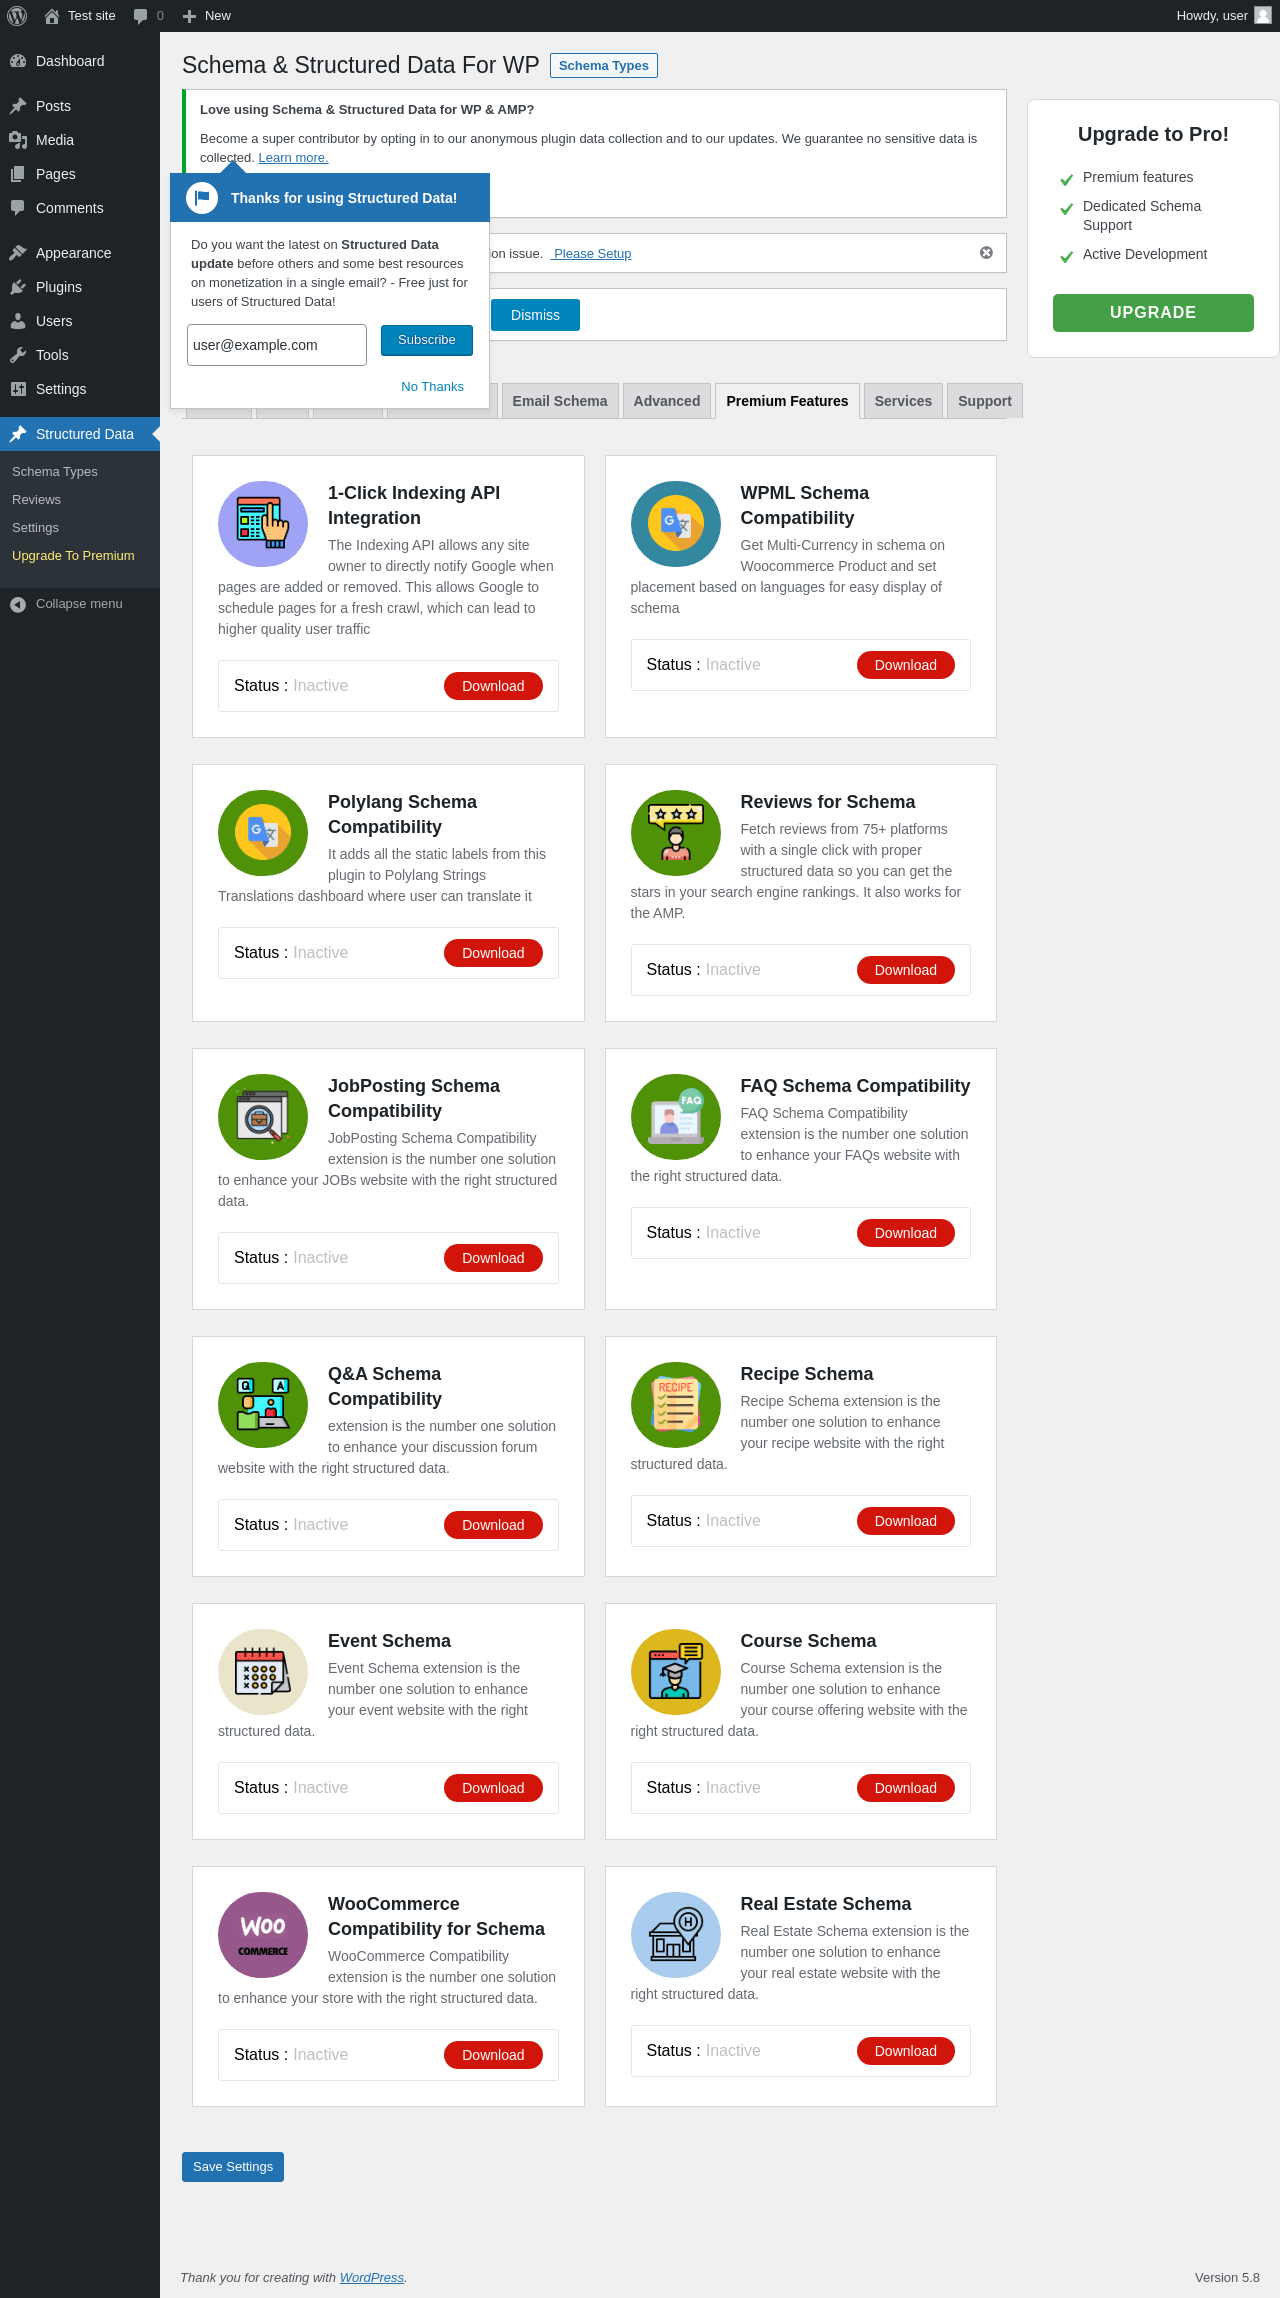Click the Version 5.8 footer text
The height and width of the screenshot is (2298, 1280).
[x=1227, y=2278]
